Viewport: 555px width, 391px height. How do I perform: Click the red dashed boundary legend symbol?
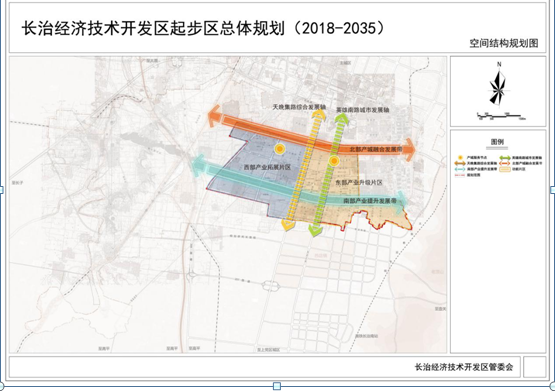(460, 175)
